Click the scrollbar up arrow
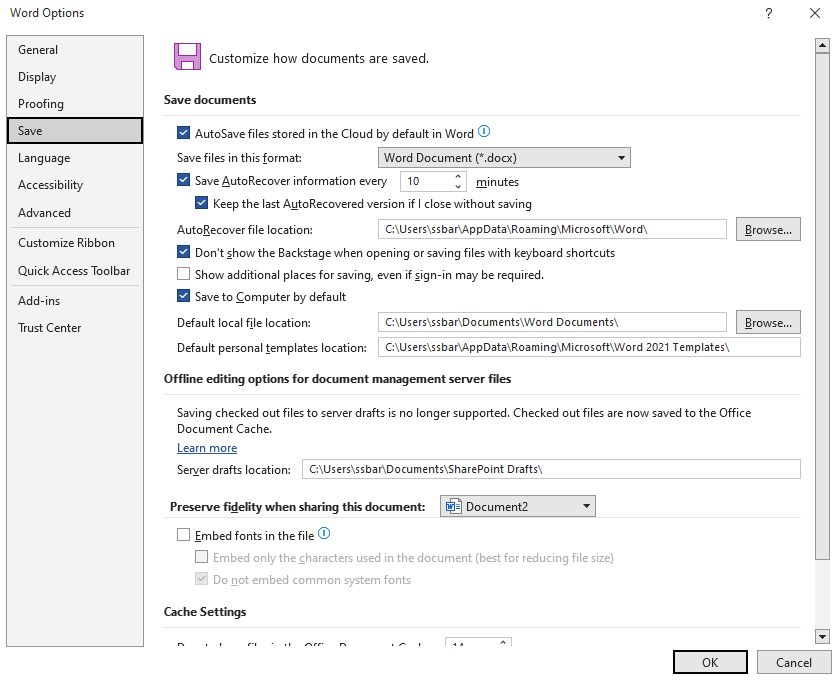The width and height of the screenshot is (838, 681). pyautogui.click(x=822, y=46)
